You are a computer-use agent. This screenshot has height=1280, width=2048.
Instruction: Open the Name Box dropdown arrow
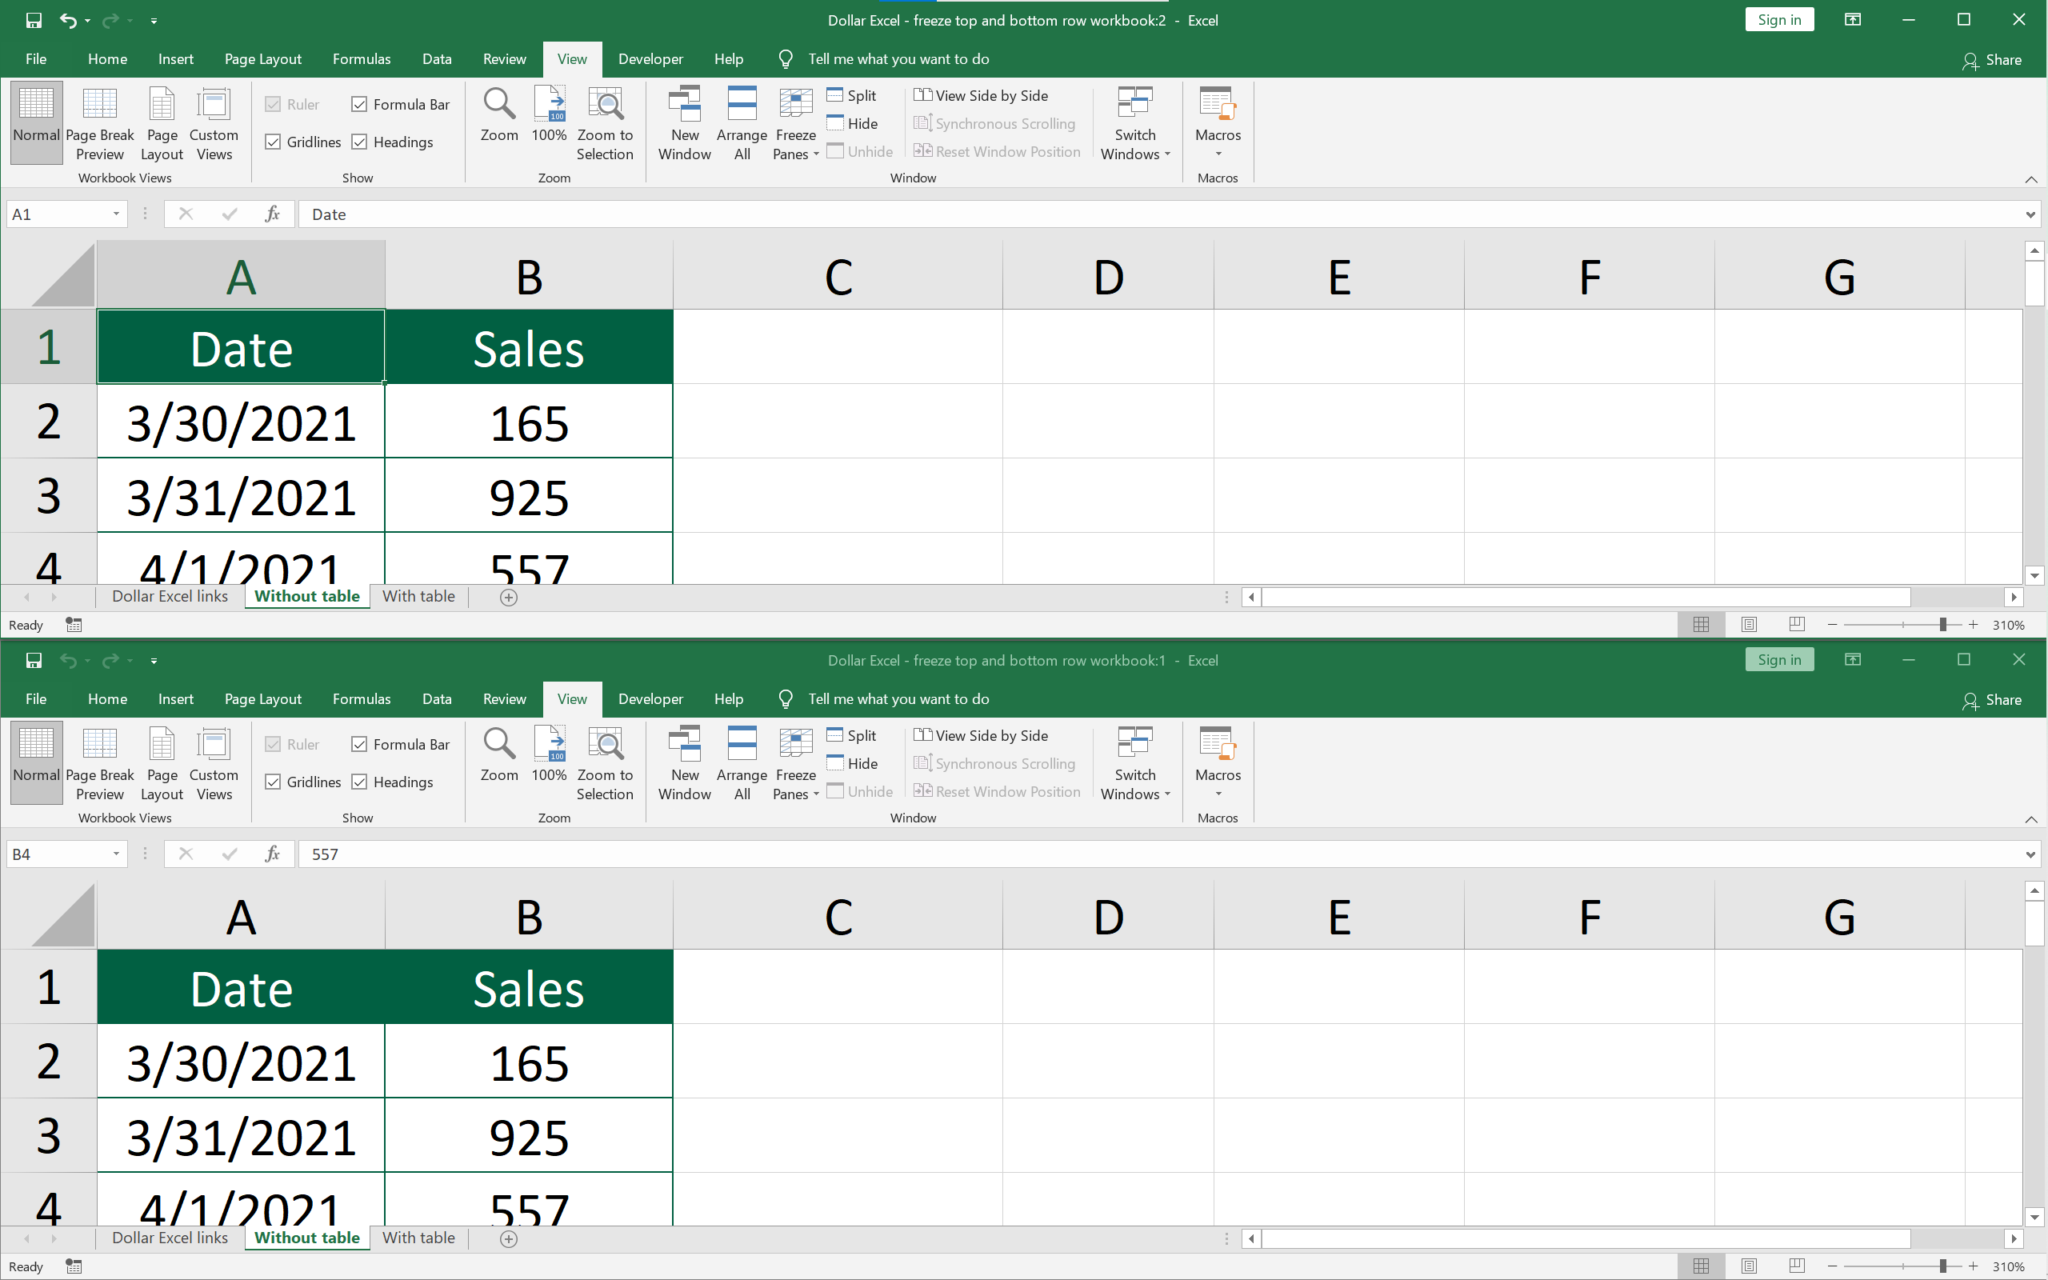pos(115,213)
